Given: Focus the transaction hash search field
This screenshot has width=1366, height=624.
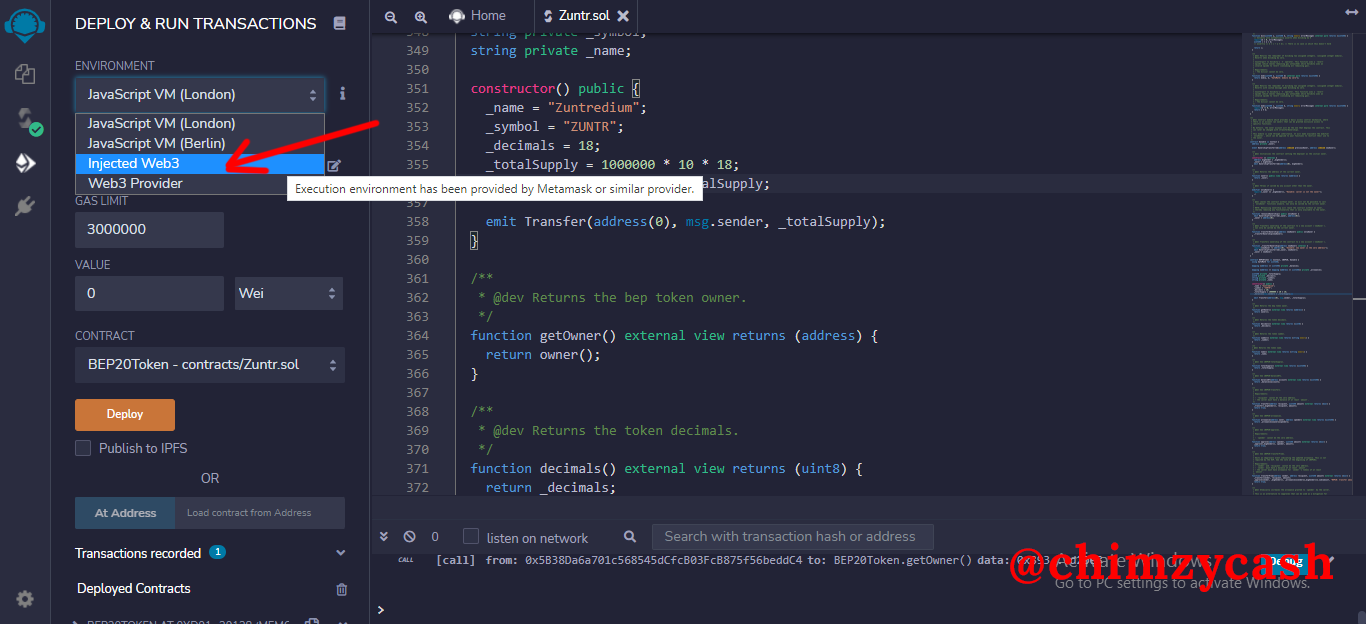Looking at the screenshot, I should coord(792,537).
